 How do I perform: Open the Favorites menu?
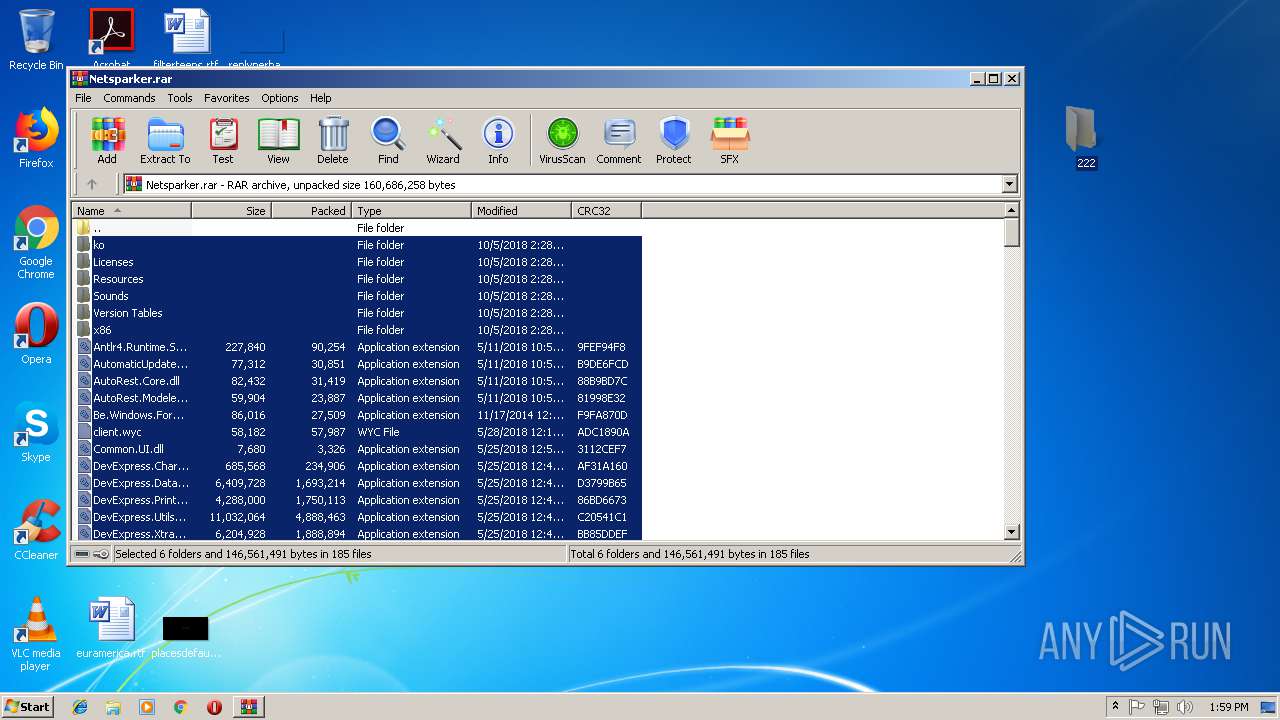pyautogui.click(x=227, y=98)
